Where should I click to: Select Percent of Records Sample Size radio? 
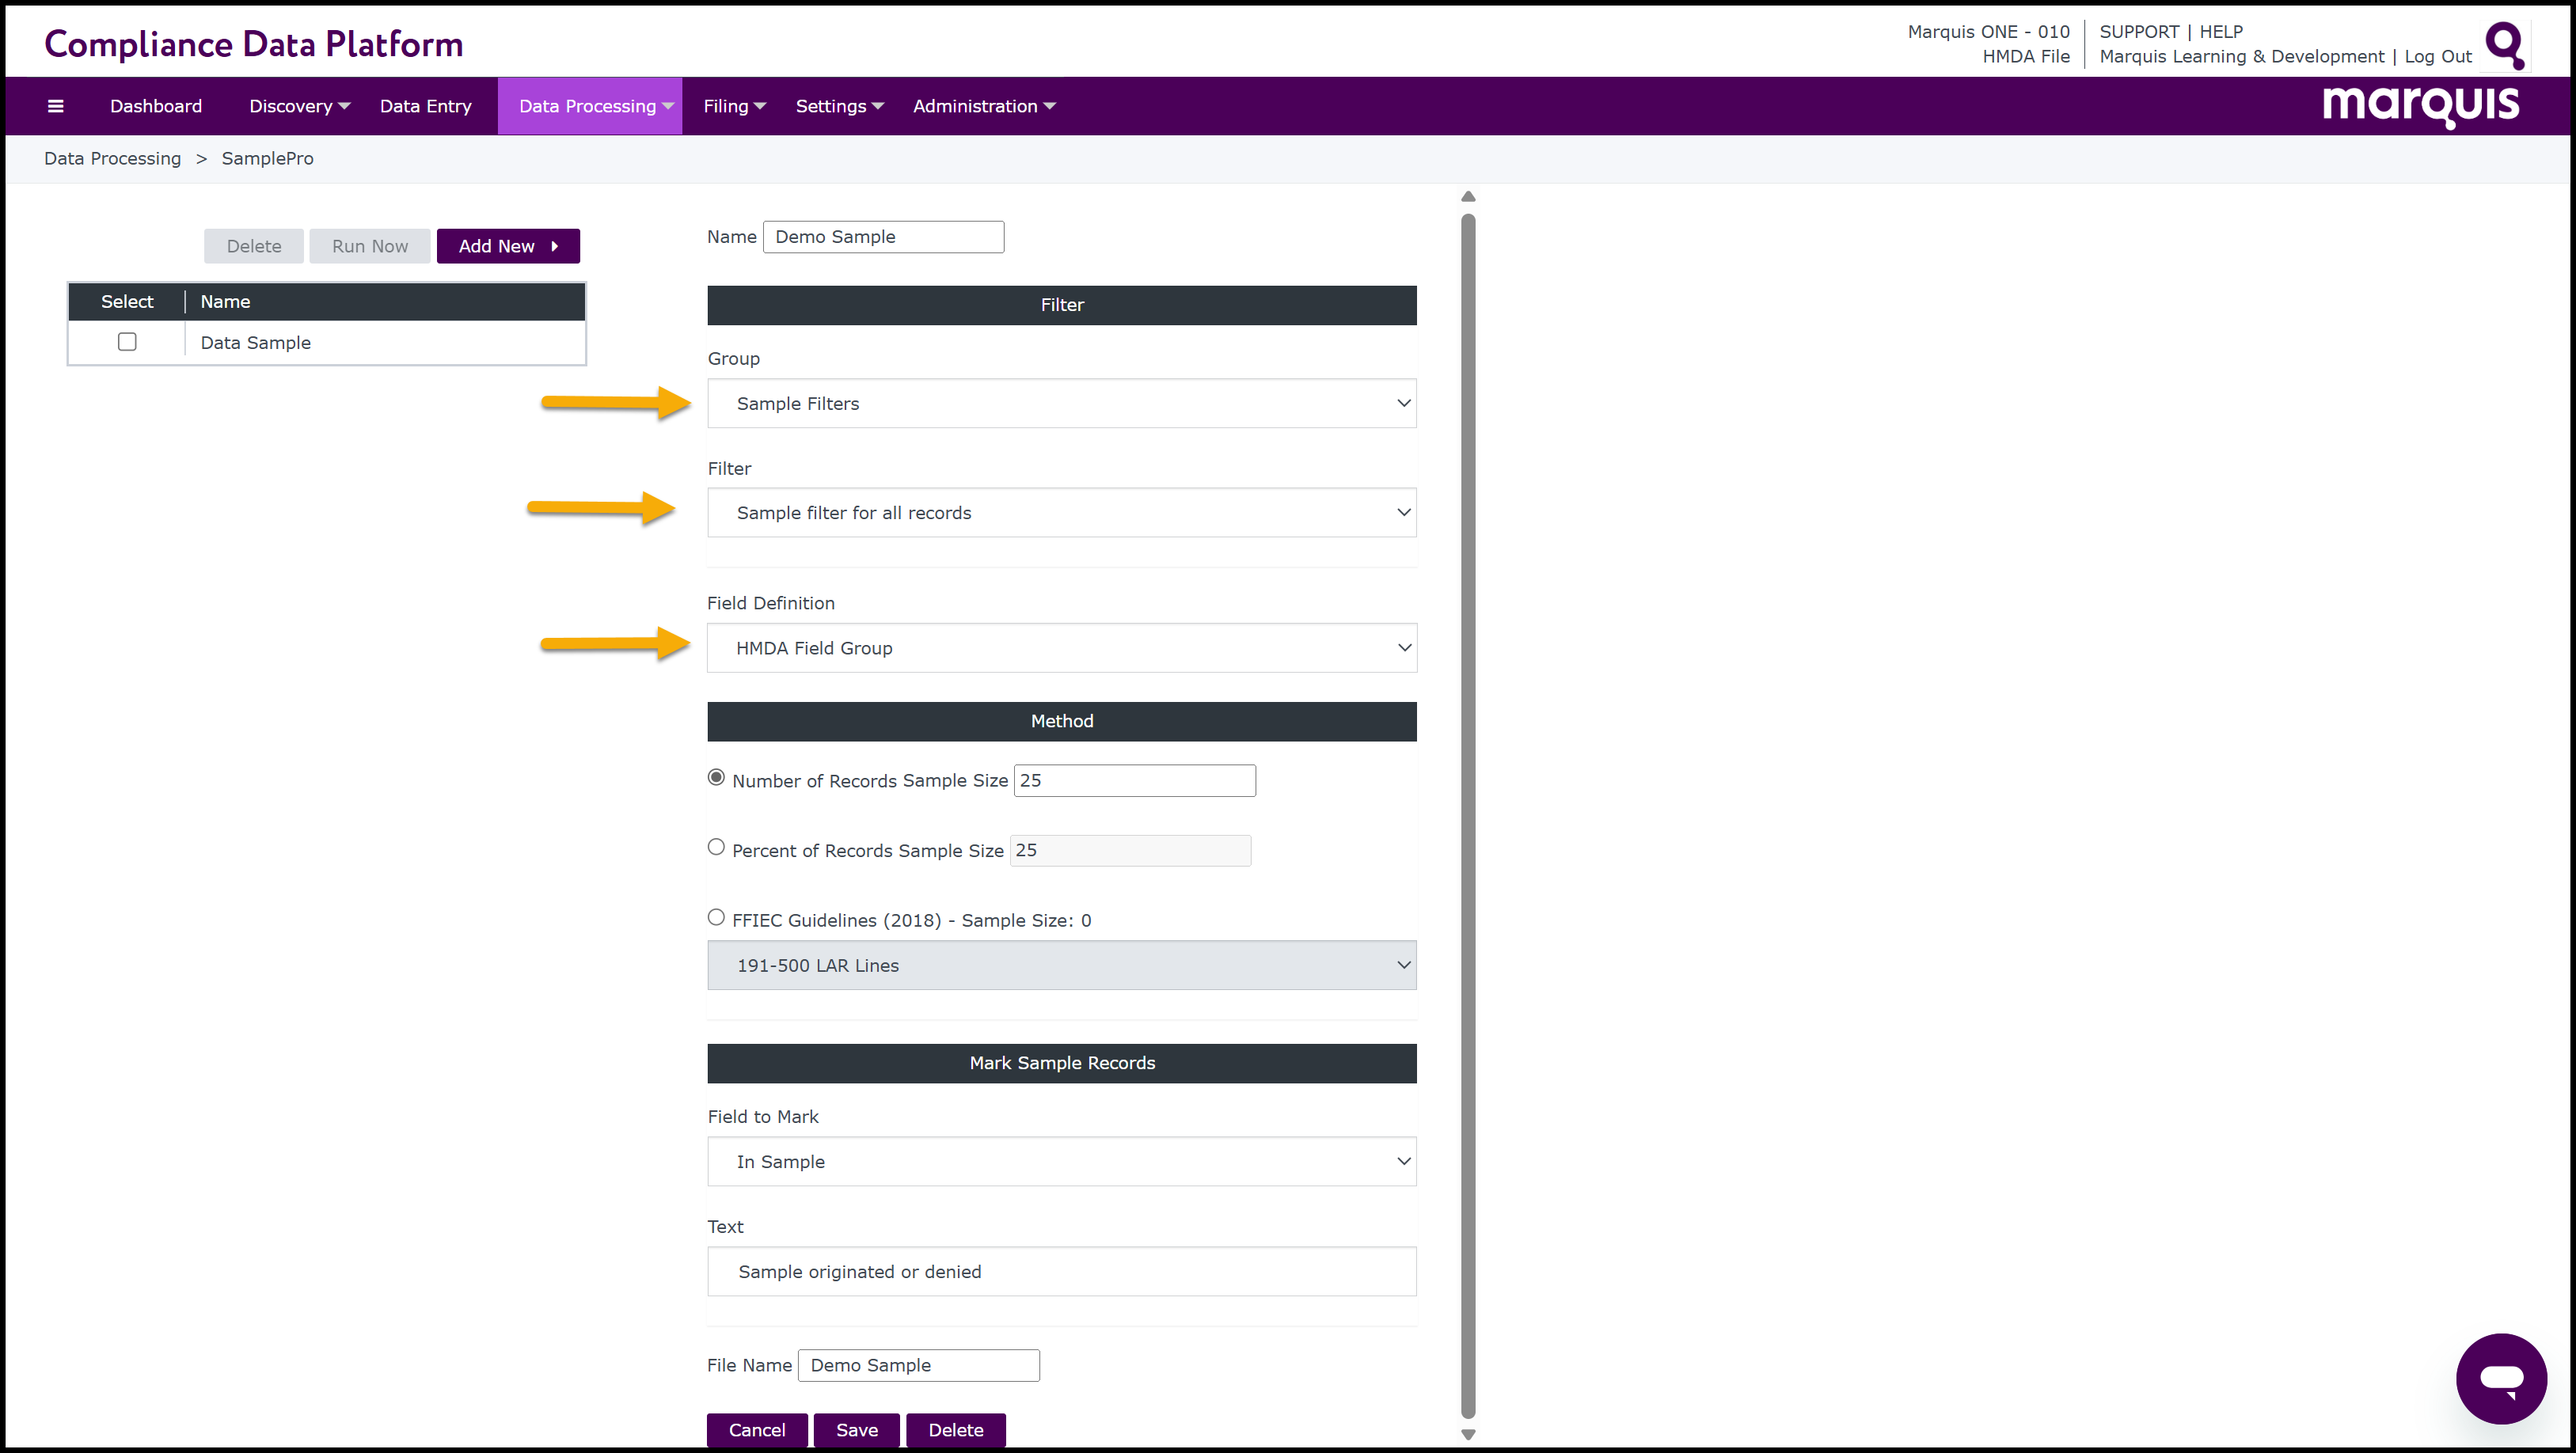click(716, 848)
